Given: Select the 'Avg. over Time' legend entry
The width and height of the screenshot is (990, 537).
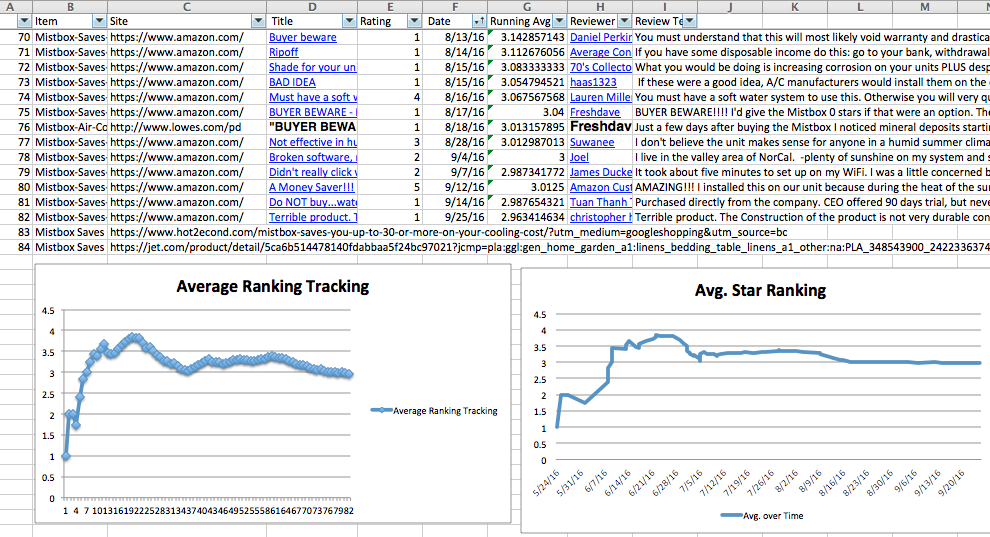Looking at the screenshot, I should pos(762,516).
